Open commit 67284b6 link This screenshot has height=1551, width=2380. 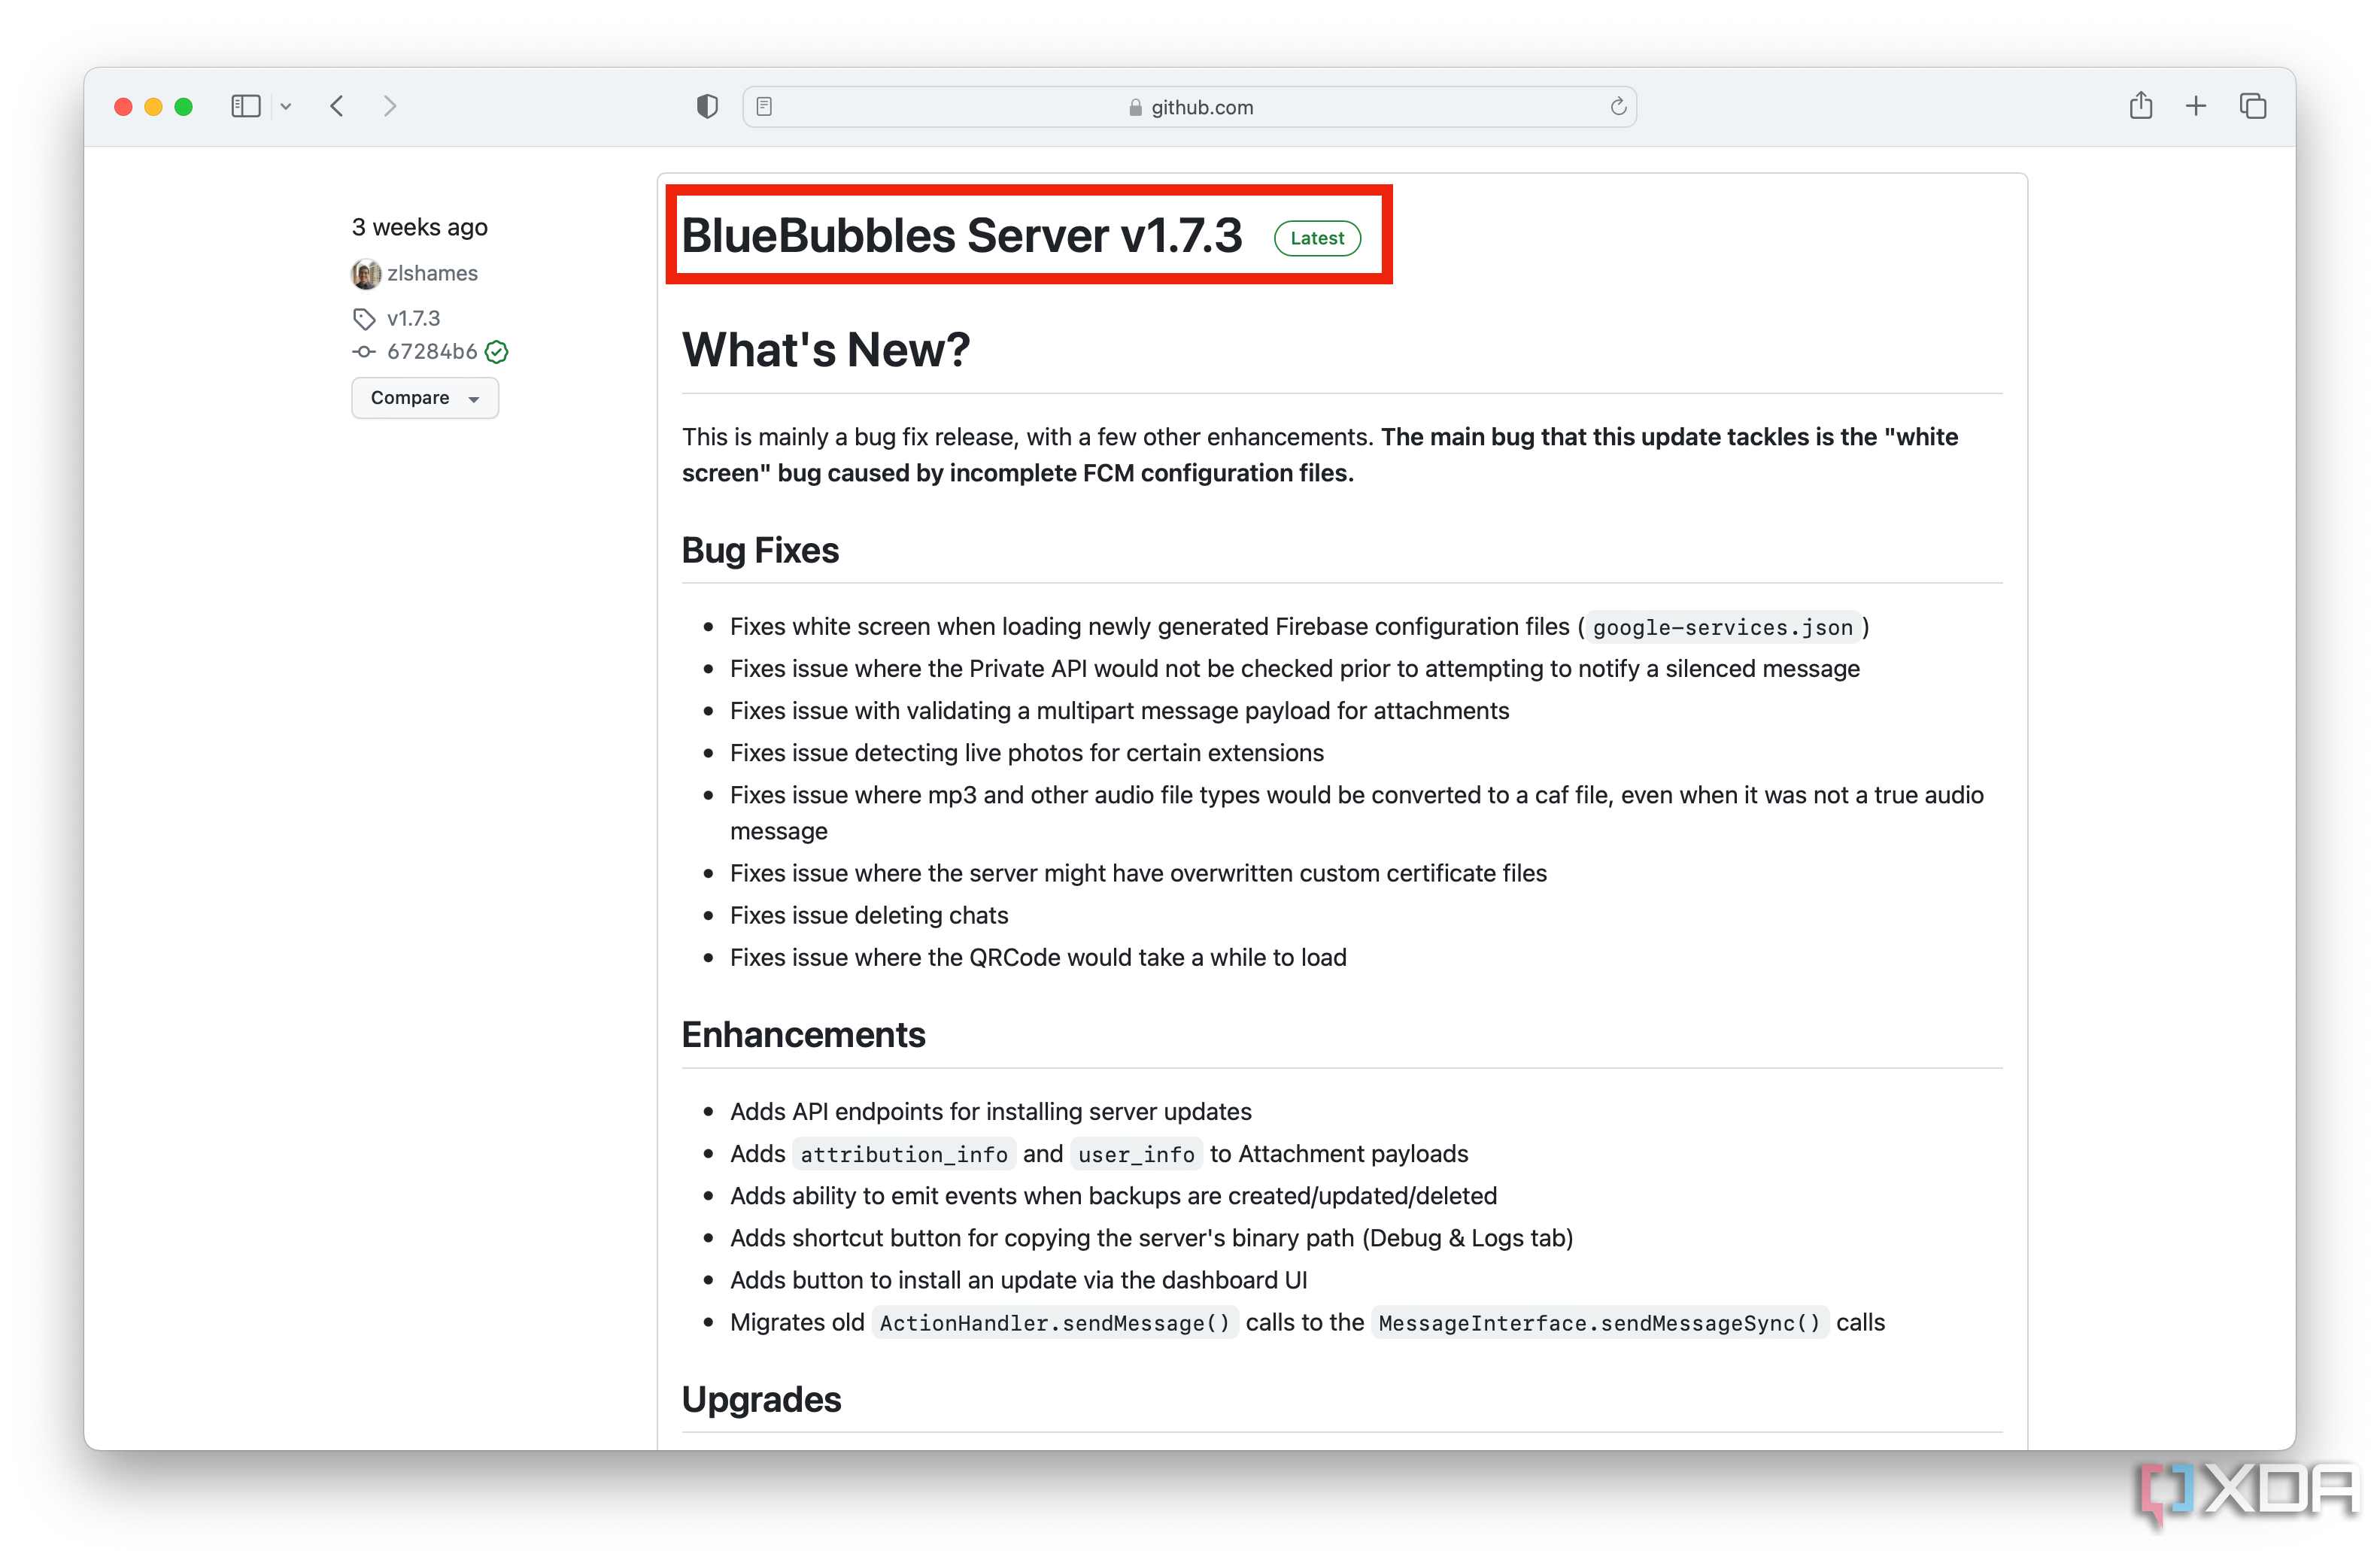[432, 351]
